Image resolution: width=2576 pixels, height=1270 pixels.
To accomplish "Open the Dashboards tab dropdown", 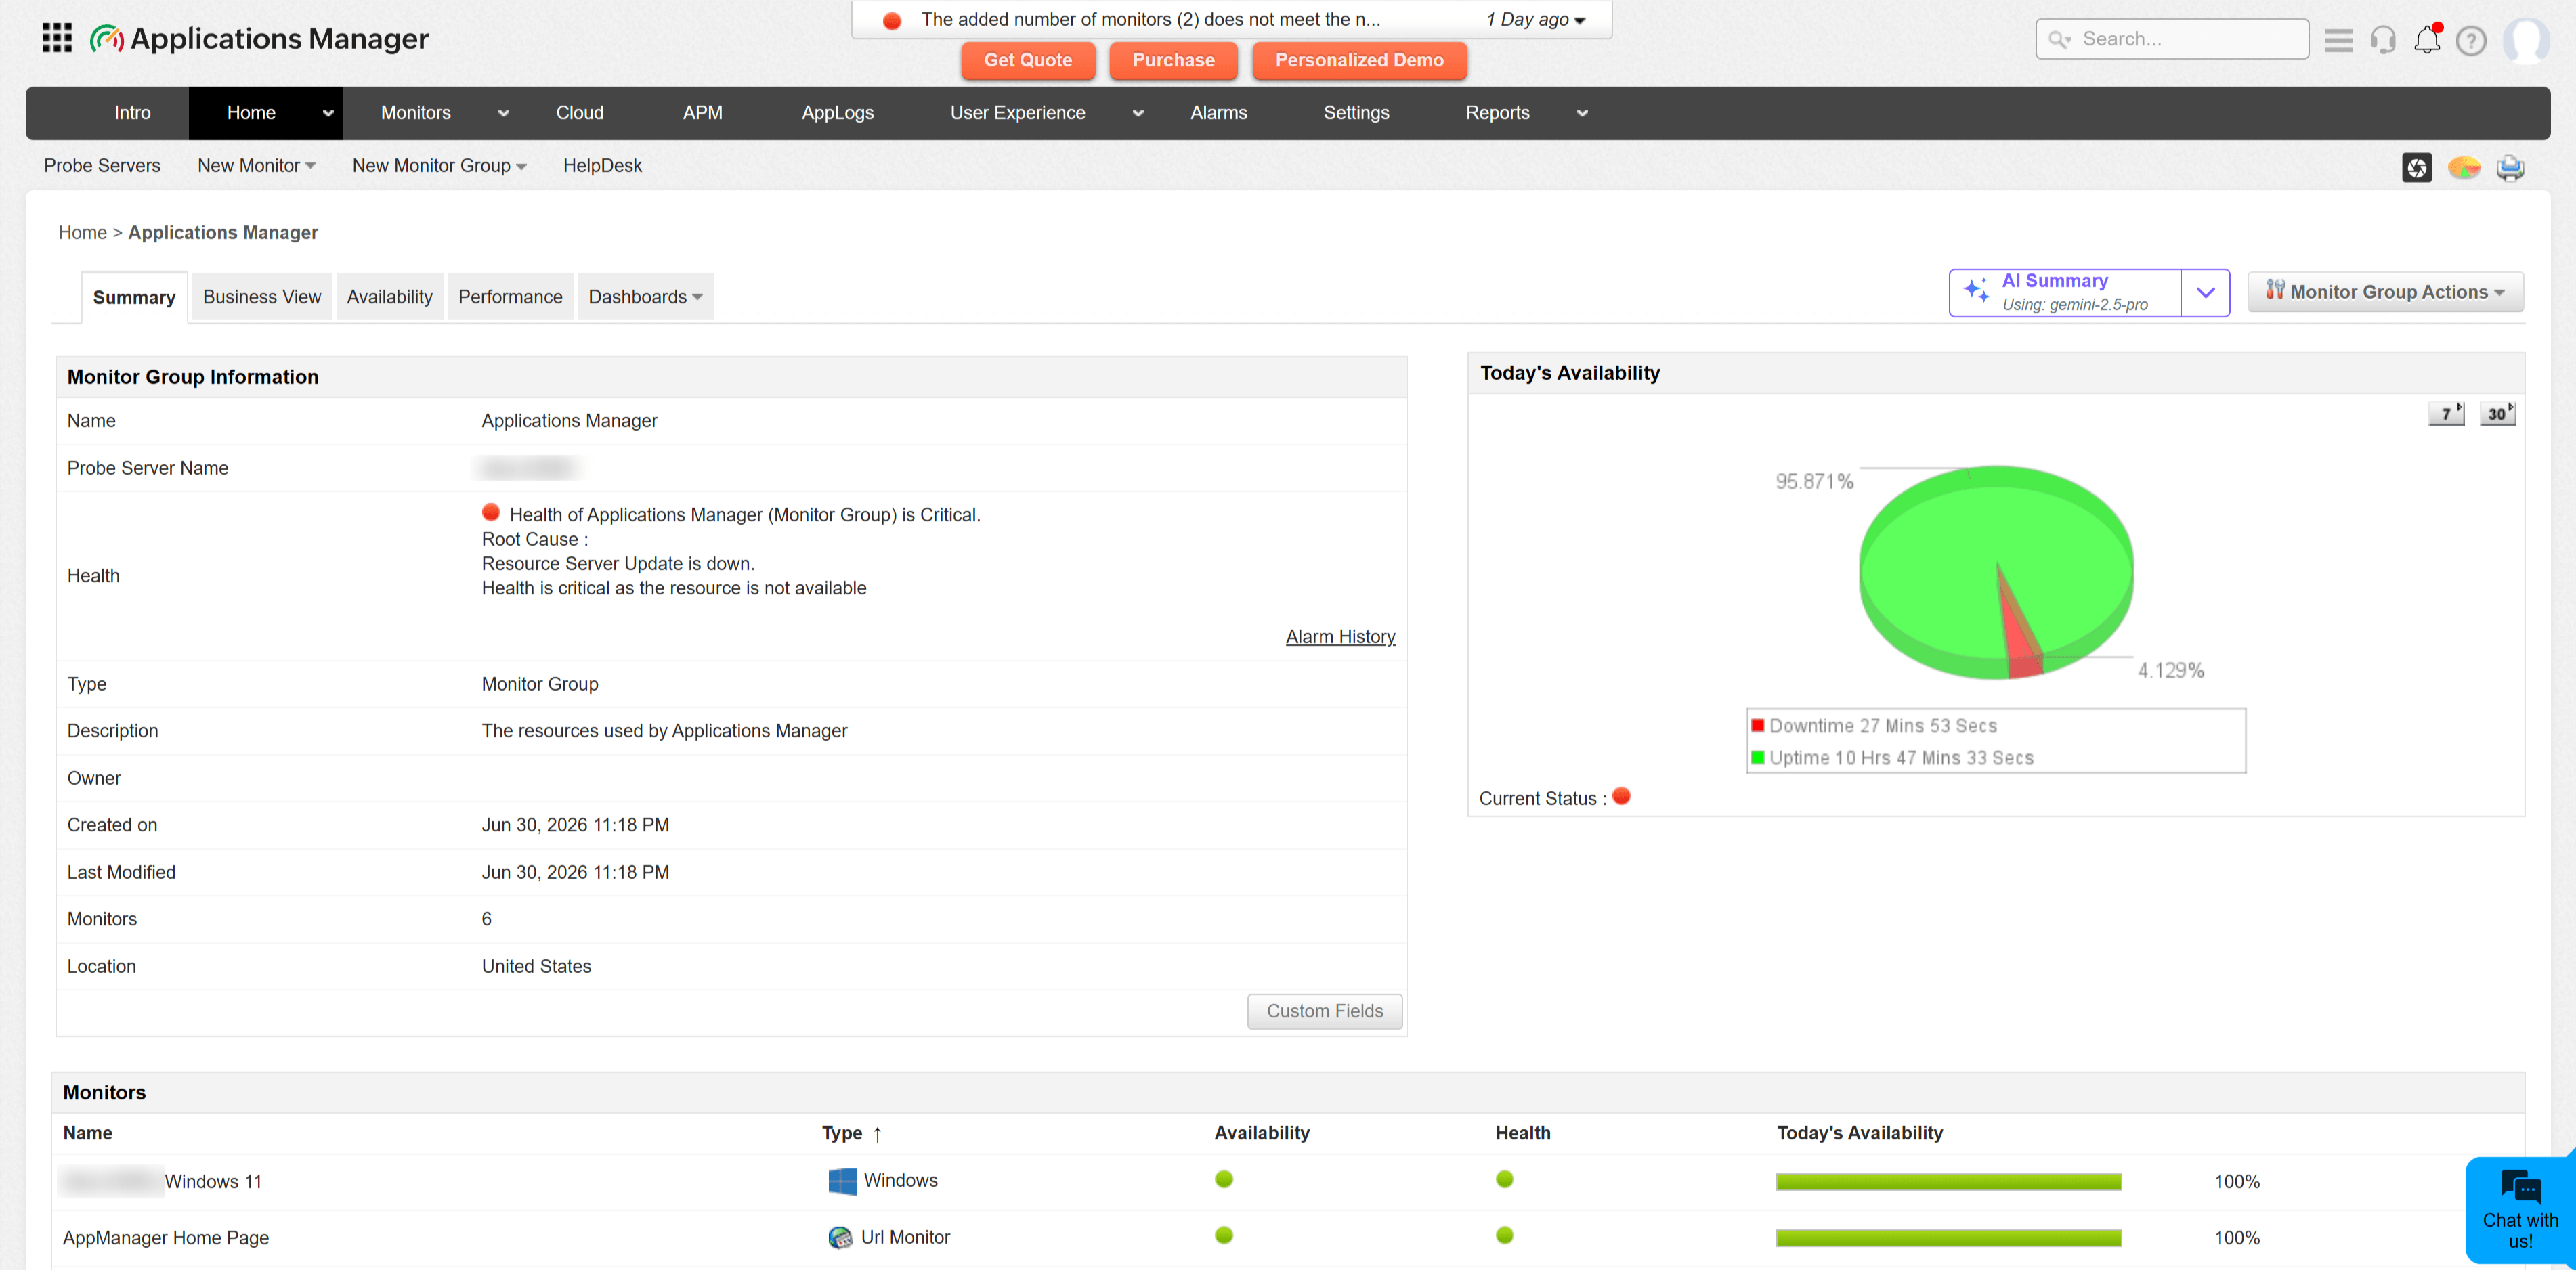I will (645, 297).
